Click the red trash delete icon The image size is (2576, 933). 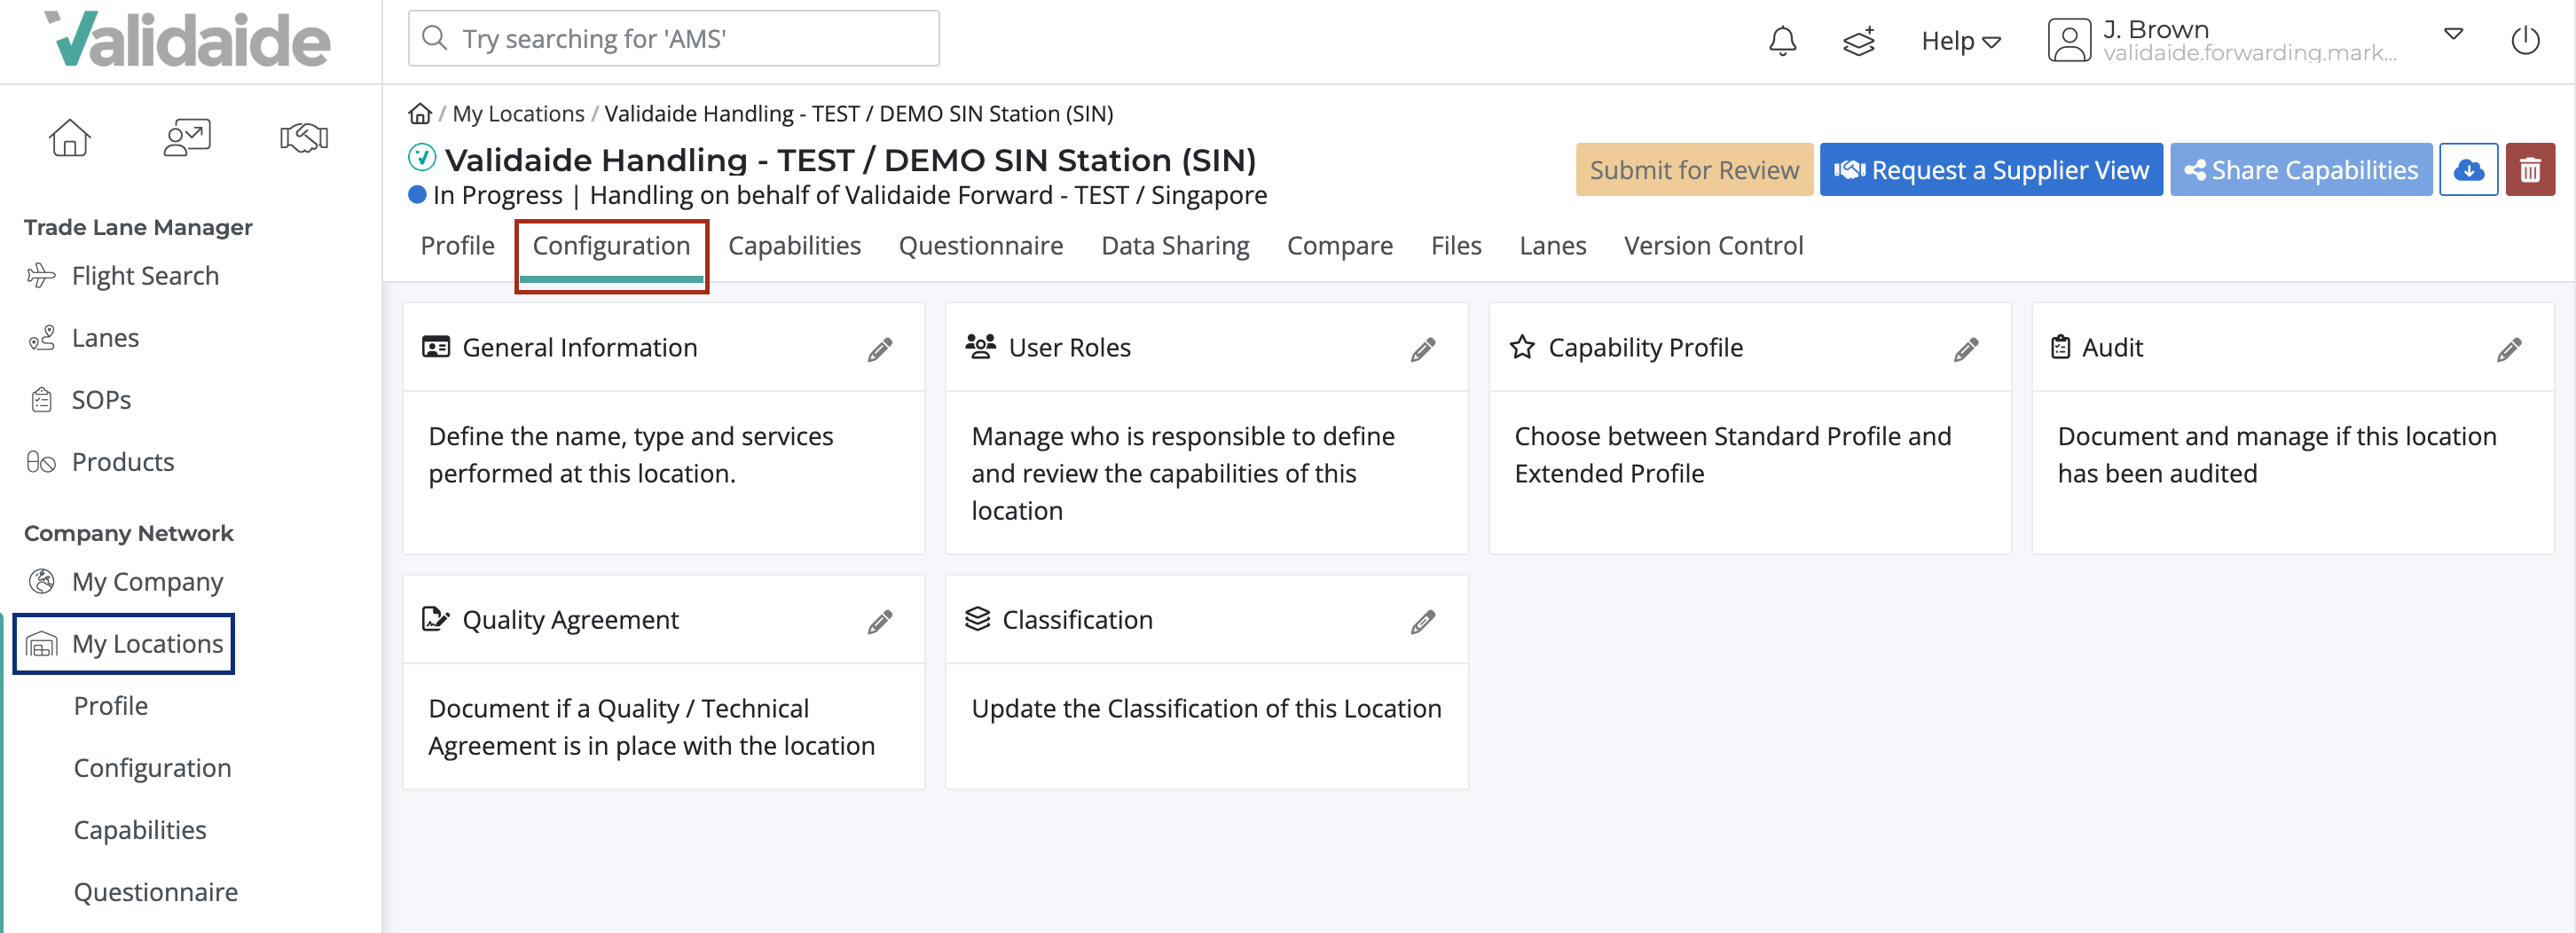point(2532,169)
